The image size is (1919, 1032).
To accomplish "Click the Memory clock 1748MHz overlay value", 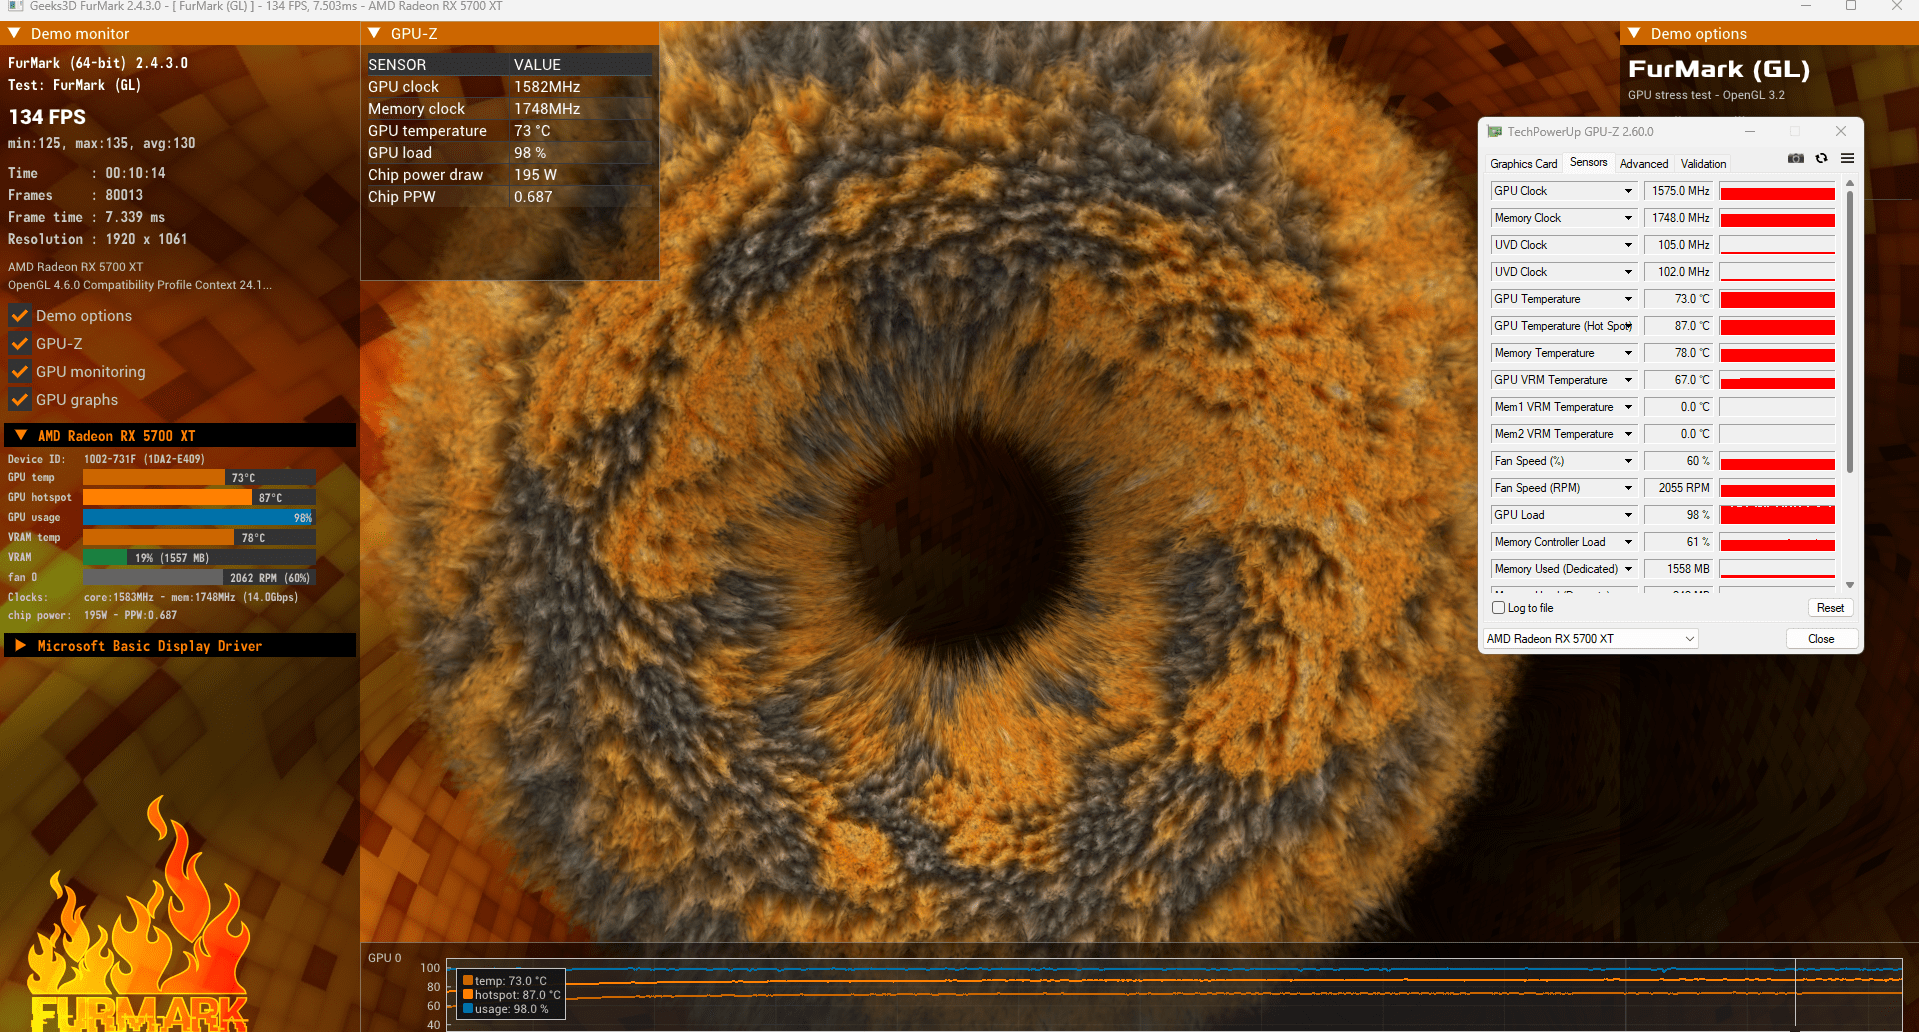I will click(x=547, y=109).
